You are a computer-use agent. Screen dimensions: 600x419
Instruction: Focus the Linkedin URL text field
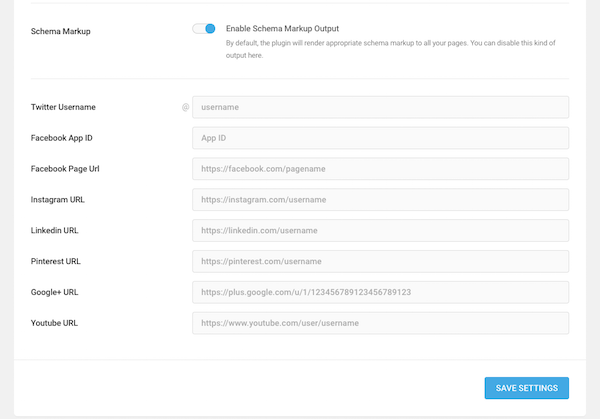coord(380,231)
